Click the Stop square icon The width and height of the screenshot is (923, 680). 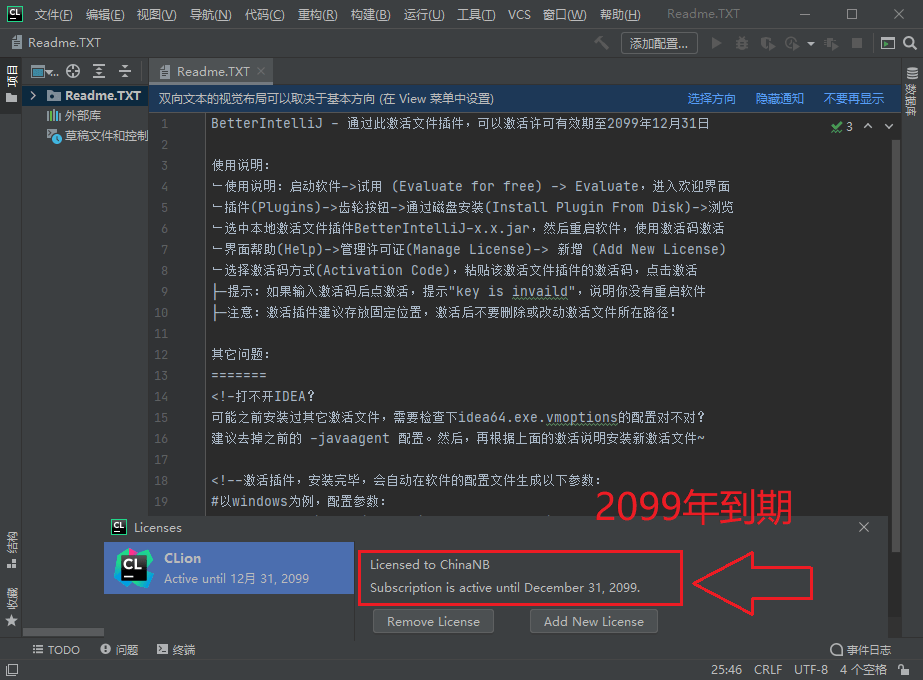point(857,43)
